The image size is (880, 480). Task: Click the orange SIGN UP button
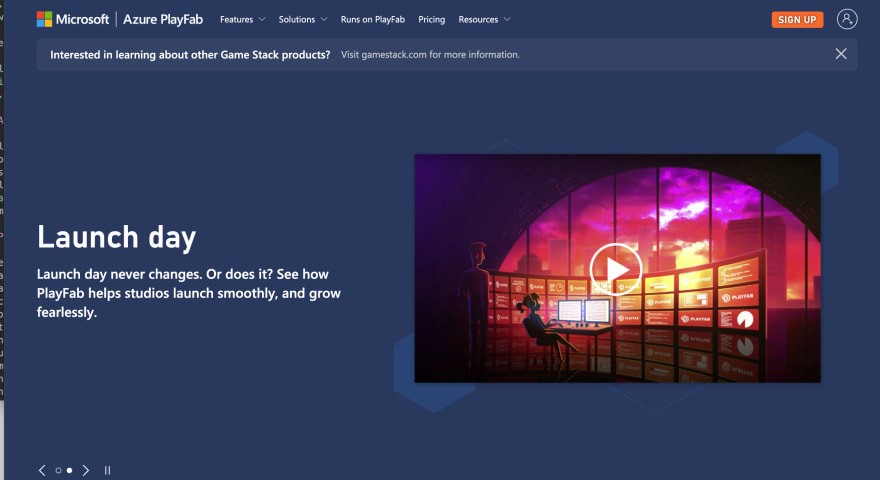tap(797, 19)
